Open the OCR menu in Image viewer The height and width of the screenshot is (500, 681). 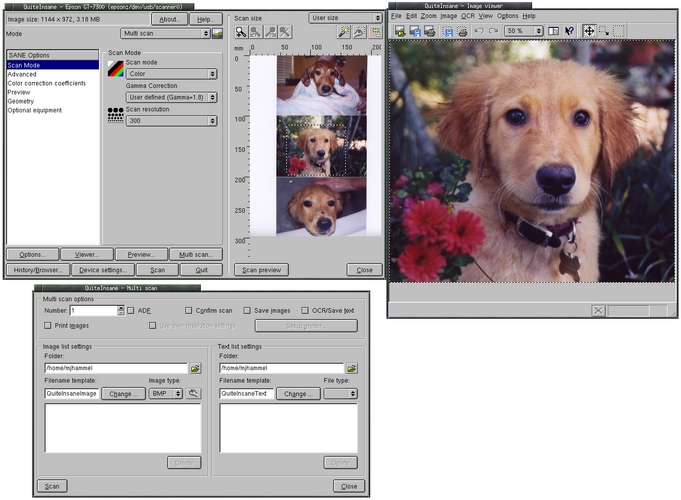click(467, 17)
